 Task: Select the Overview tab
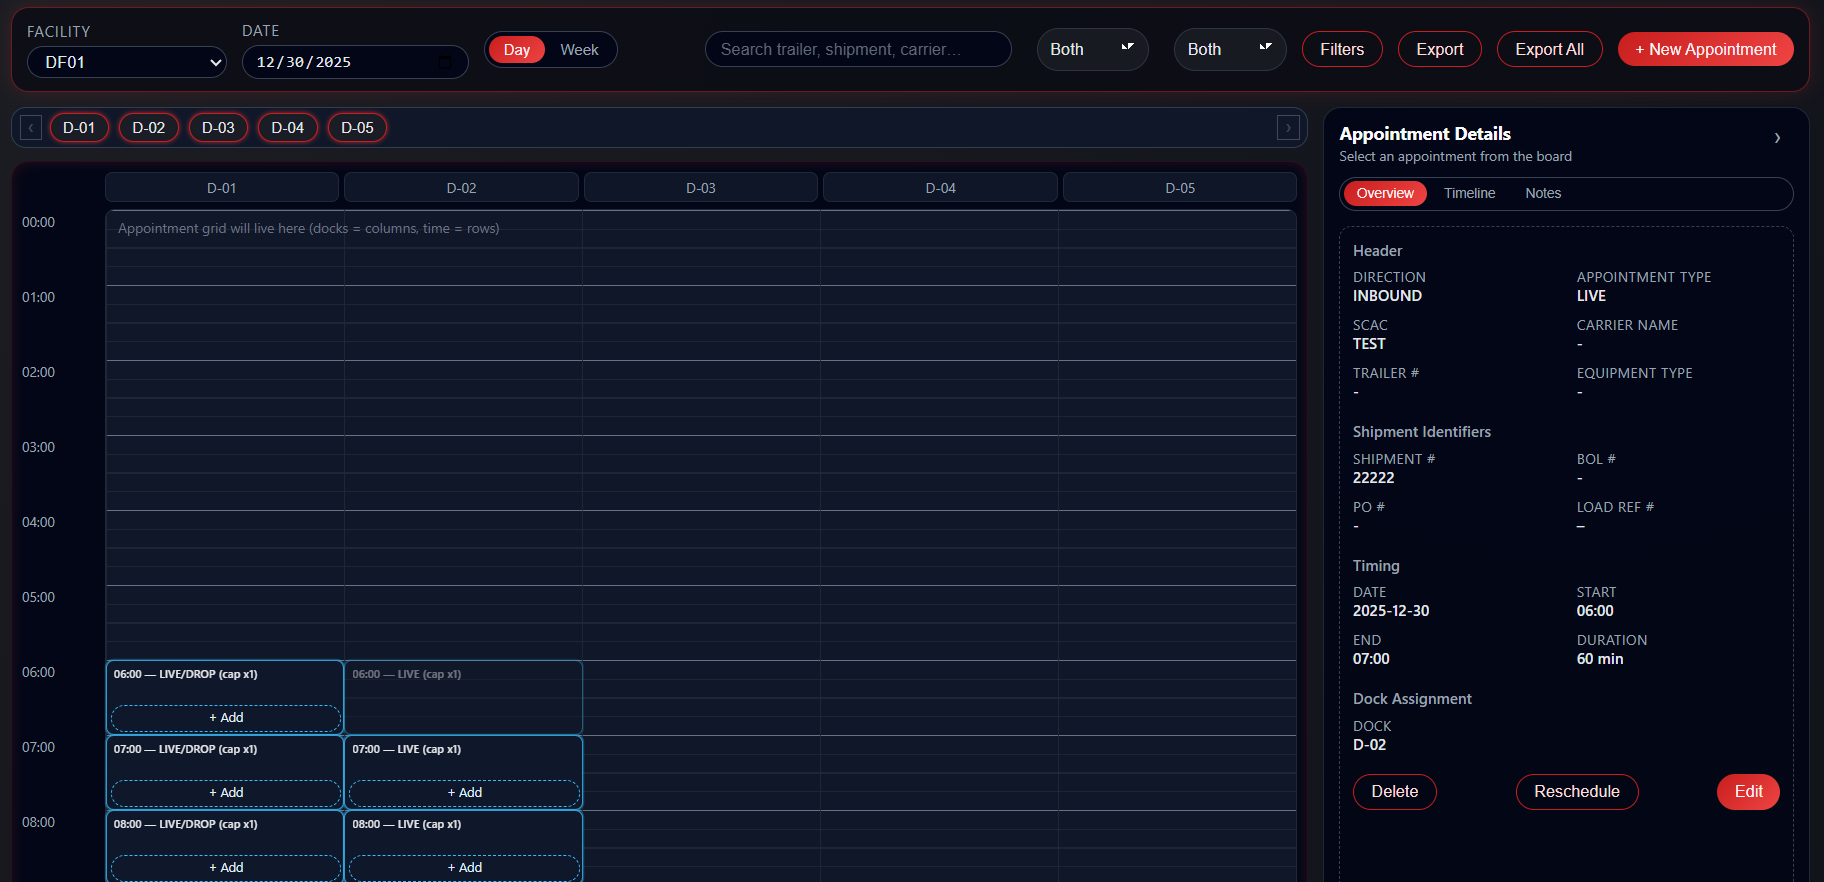point(1385,193)
